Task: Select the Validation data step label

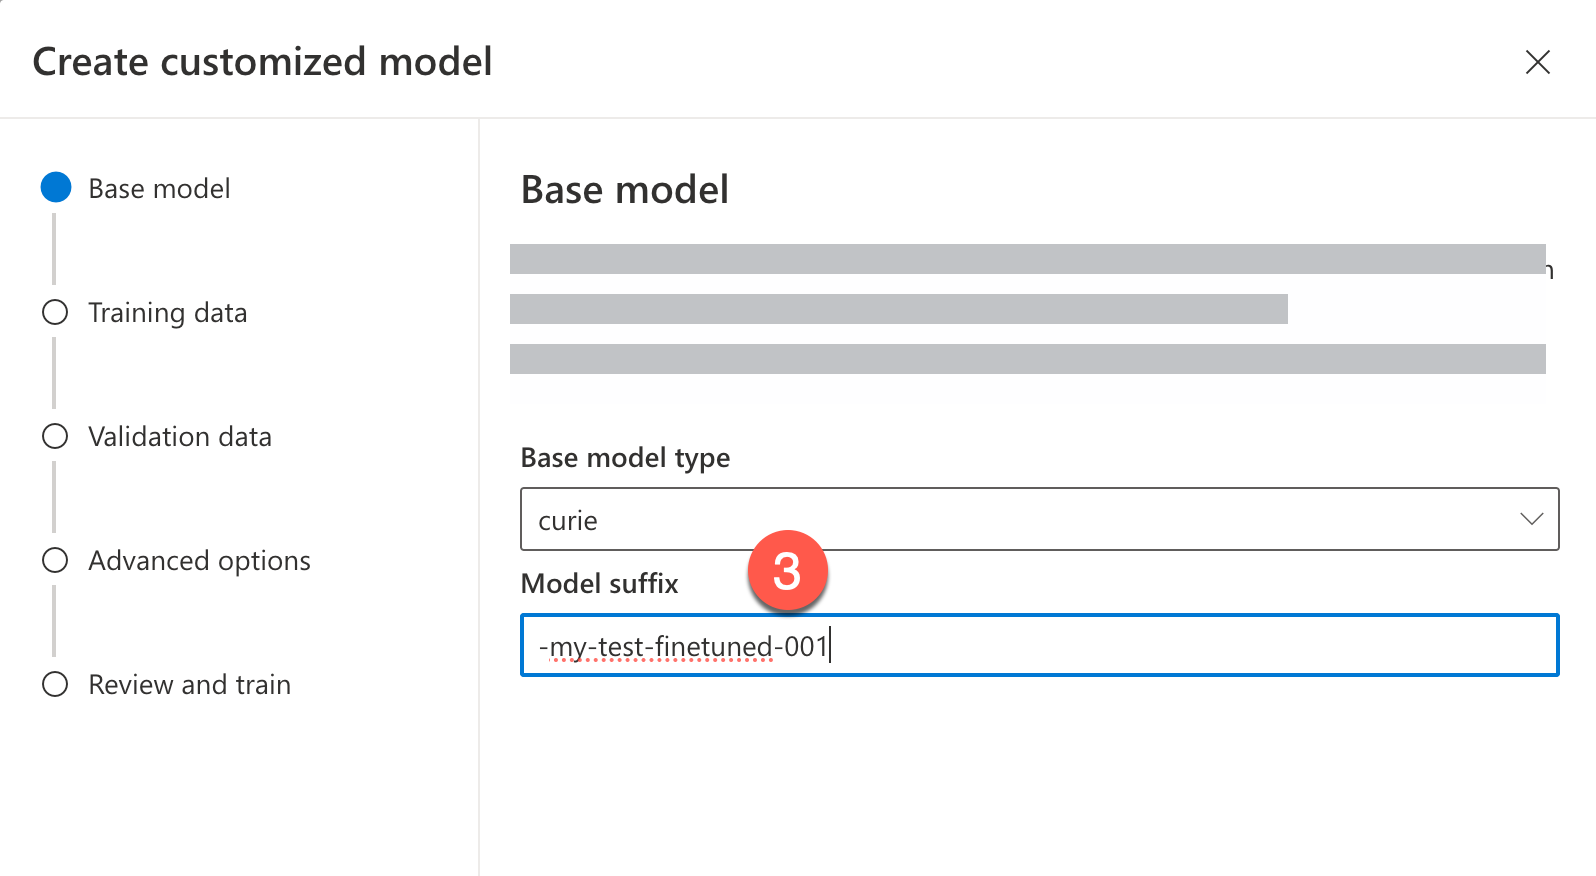Action: click(180, 435)
